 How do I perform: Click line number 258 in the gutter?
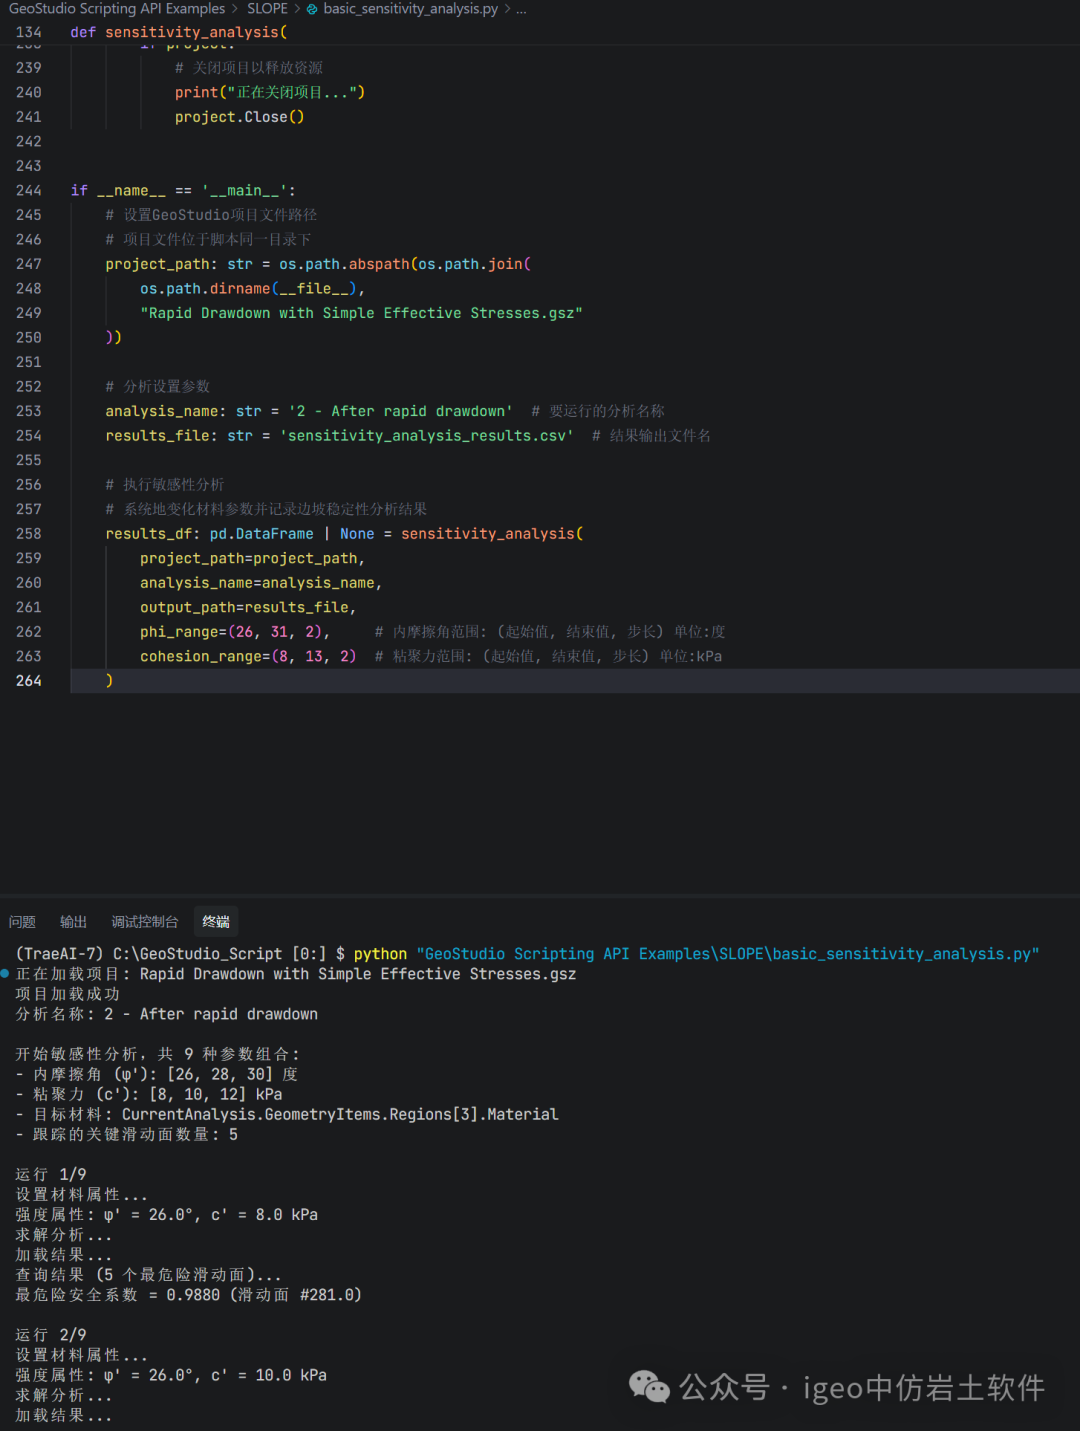[29, 534]
